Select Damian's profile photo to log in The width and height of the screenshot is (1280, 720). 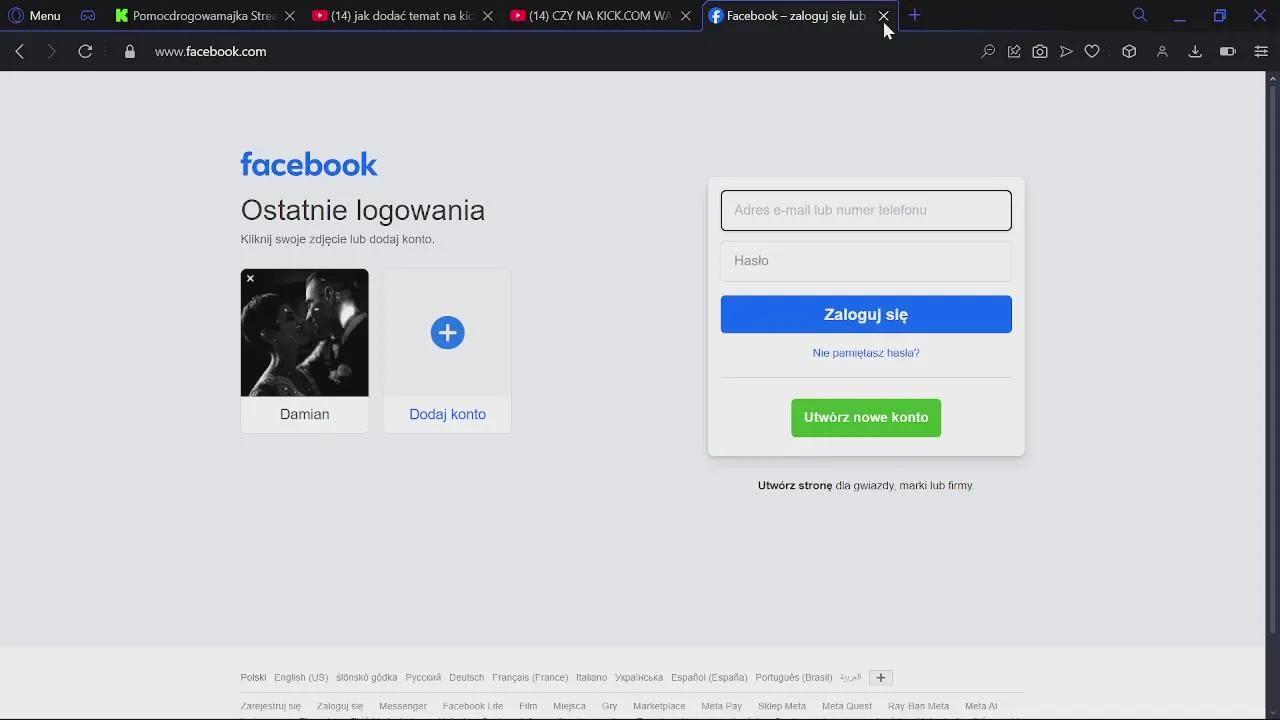pyautogui.click(x=304, y=332)
